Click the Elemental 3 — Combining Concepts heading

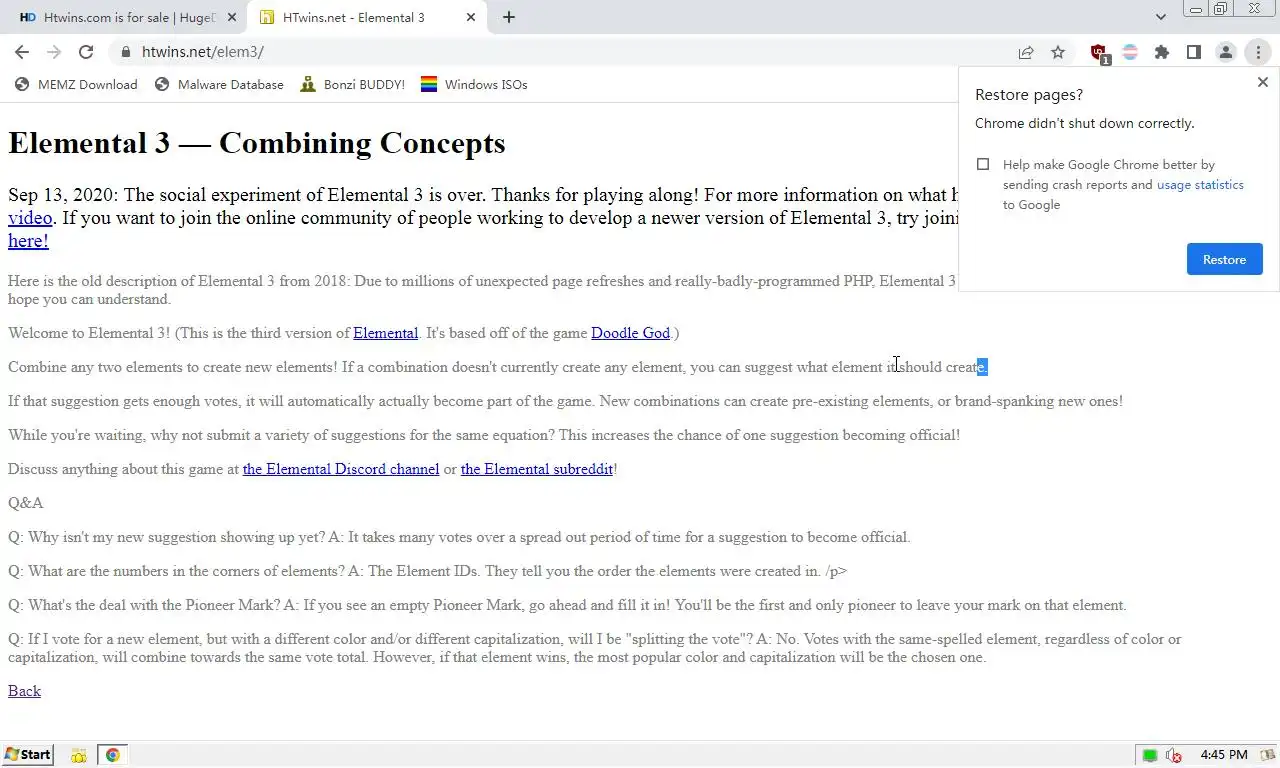click(x=257, y=143)
